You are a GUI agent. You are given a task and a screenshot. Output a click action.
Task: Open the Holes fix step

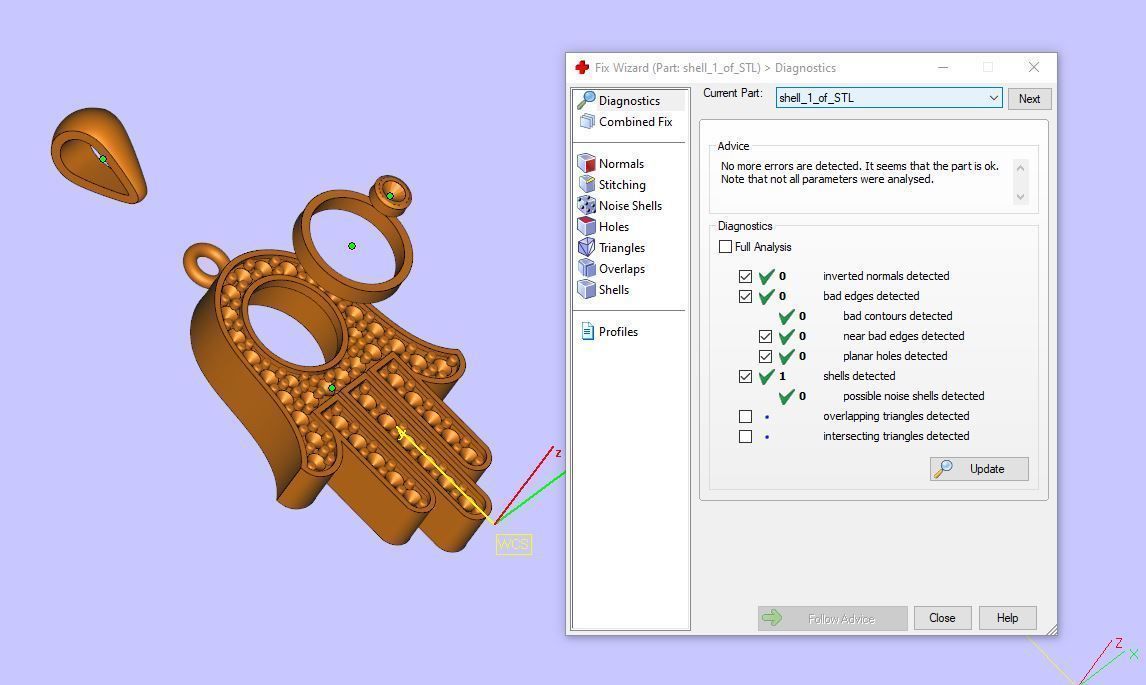[614, 227]
